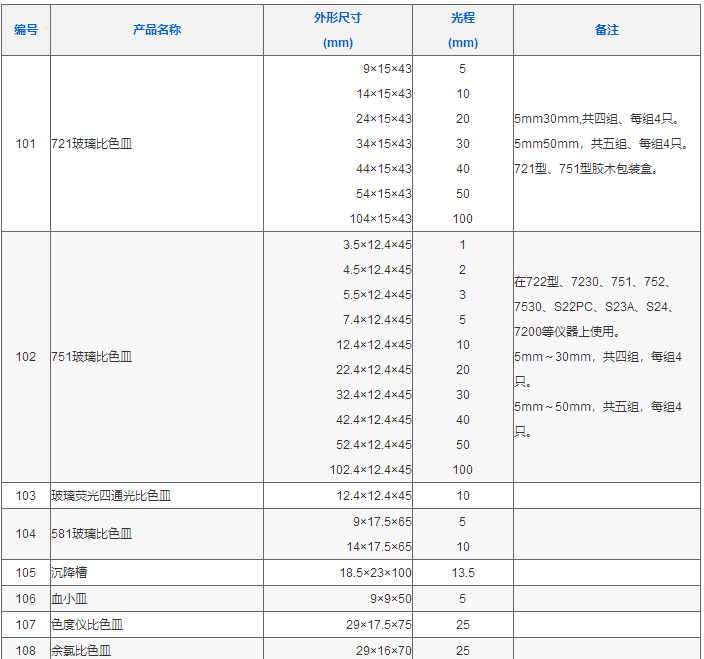This screenshot has height=659, width=704.
Task: Select row number 103
Action: click(x=26, y=496)
